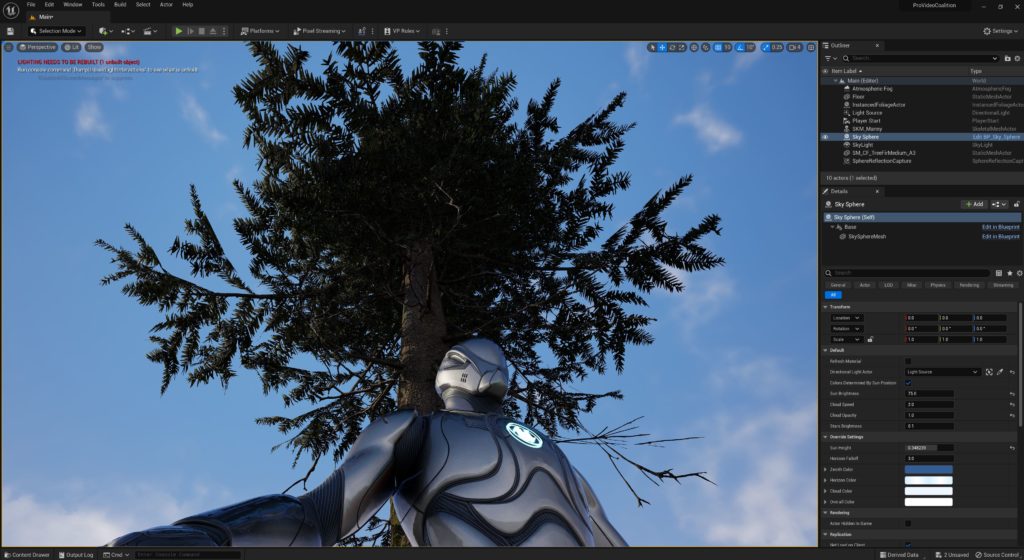Viewport: 1024px width, 560px height.
Task: Open the Add content quick menu icon
Action: tap(105, 31)
